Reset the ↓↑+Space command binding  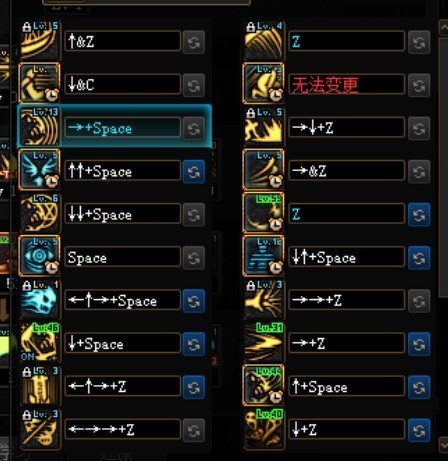click(x=419, y=258)
